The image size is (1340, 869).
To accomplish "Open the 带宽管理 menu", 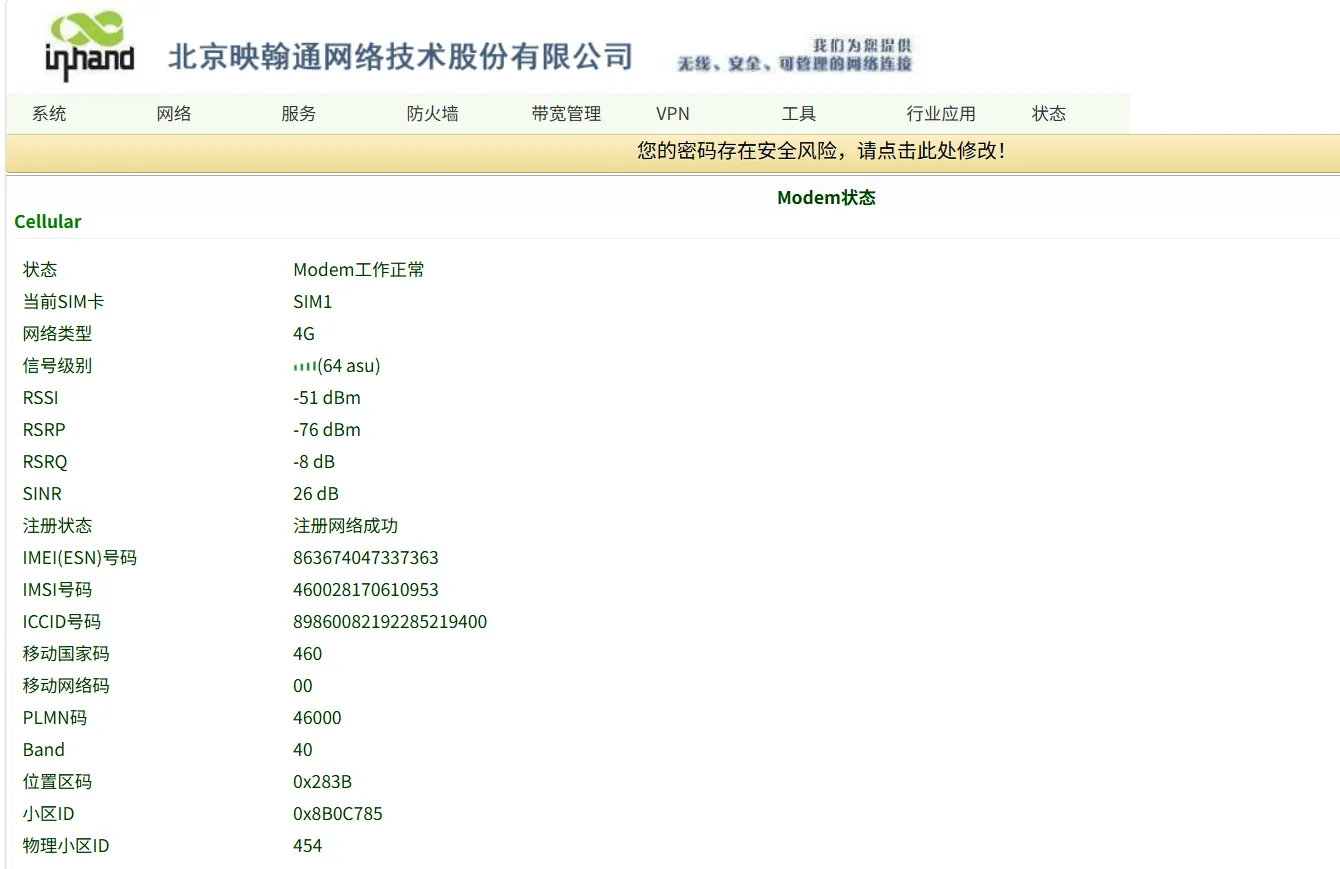I will [566, 114].
